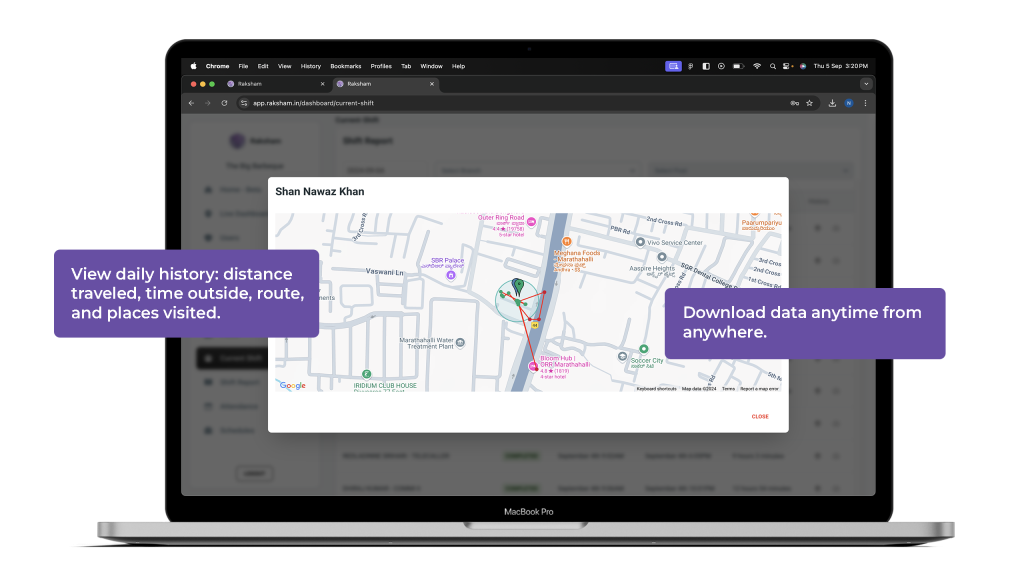Click the CLOSE button in the map dialog

760,416
